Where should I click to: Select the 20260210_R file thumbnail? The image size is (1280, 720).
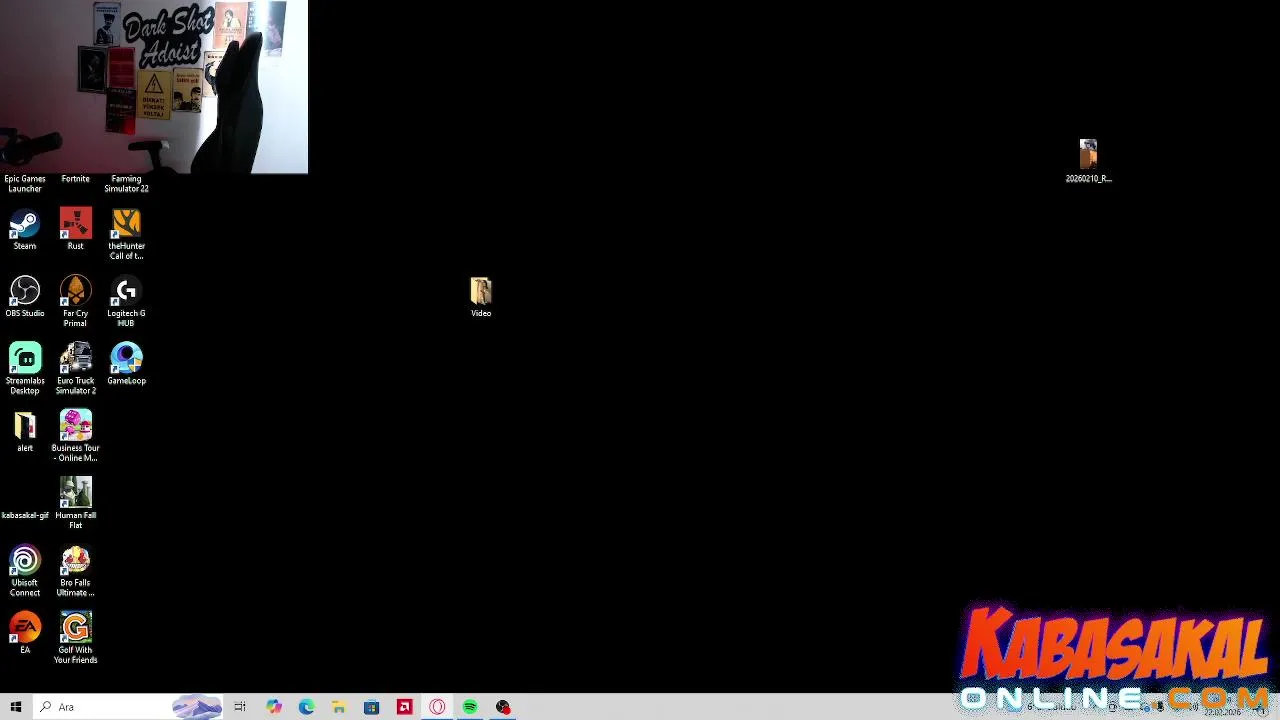tap(1088, 161)
